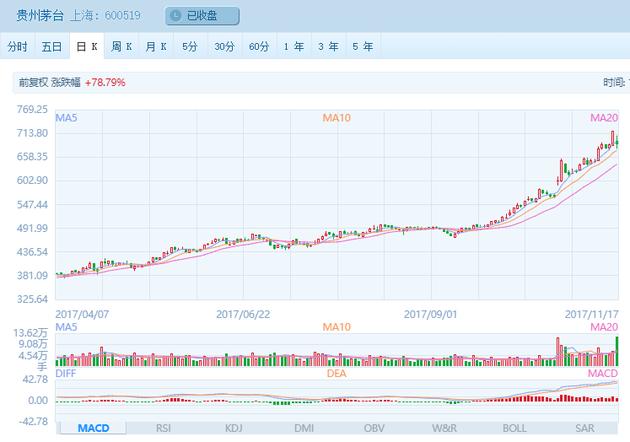Click the 547.44 price axis label
Viewport: 630px width, 442px height.
pos(32,205)
